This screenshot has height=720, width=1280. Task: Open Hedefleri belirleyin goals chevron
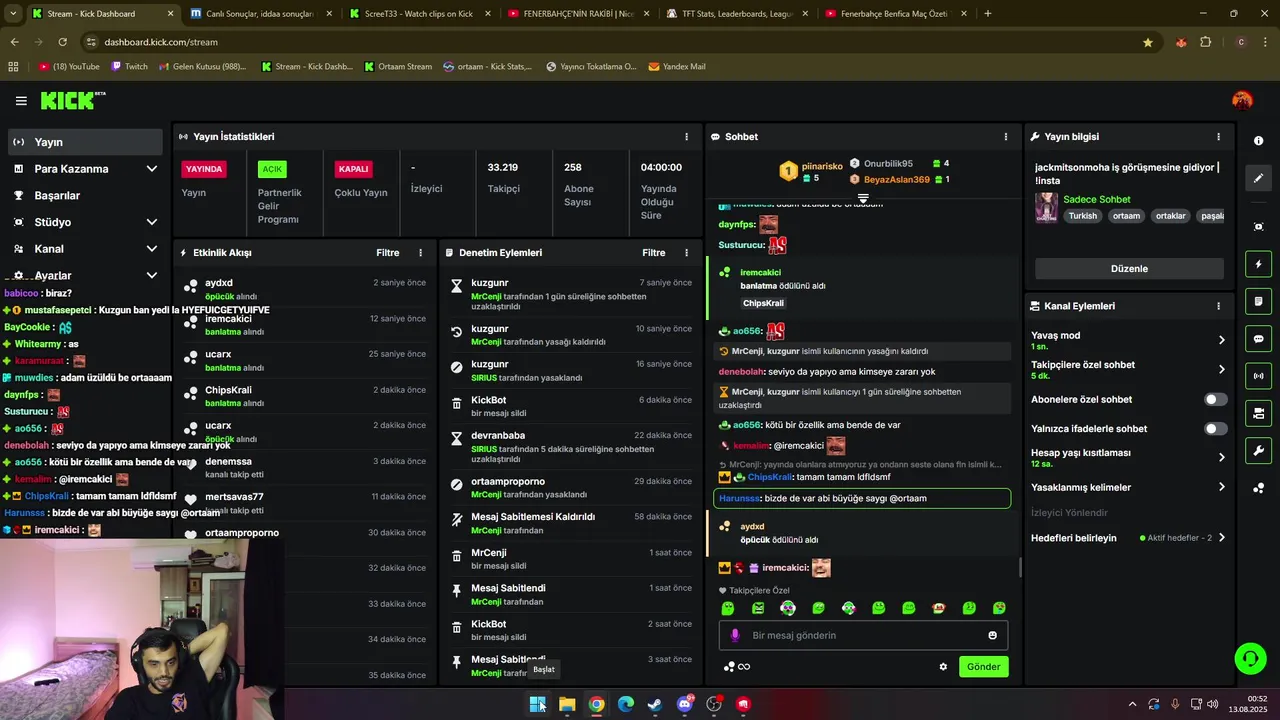point(1221,538)
